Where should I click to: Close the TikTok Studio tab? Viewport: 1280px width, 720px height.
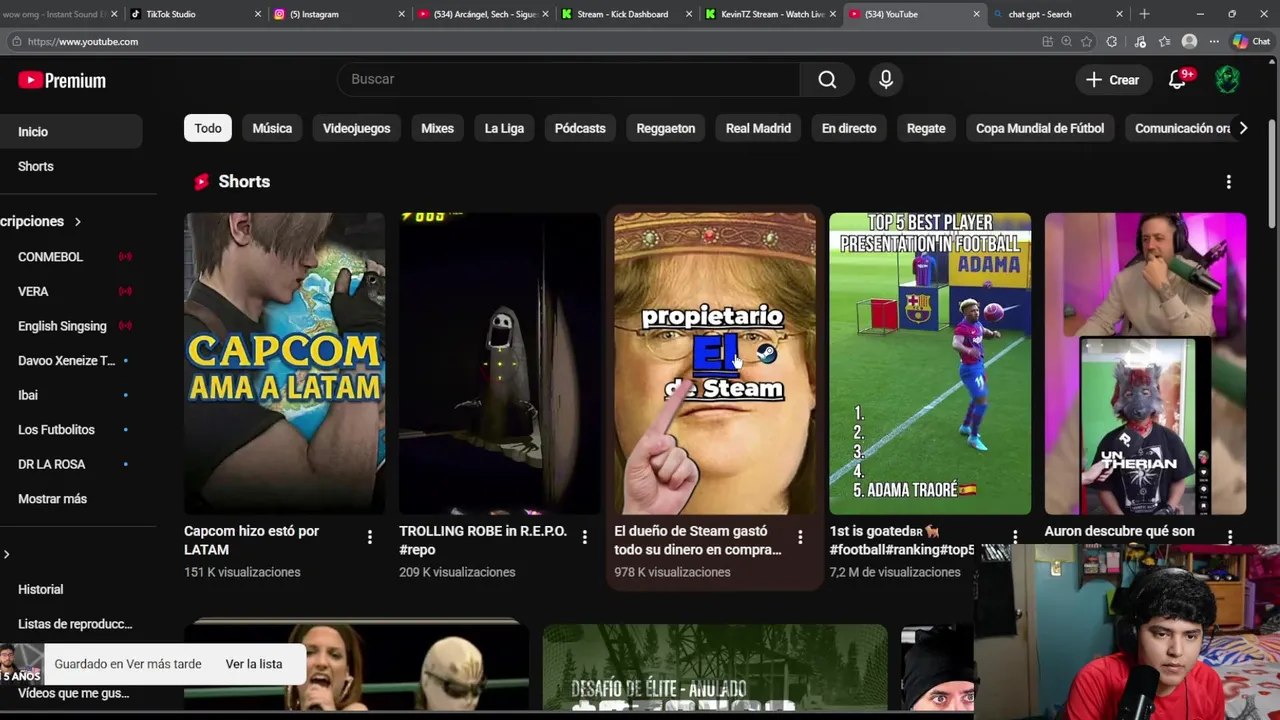pyautogui.click(x=258, y=14)
